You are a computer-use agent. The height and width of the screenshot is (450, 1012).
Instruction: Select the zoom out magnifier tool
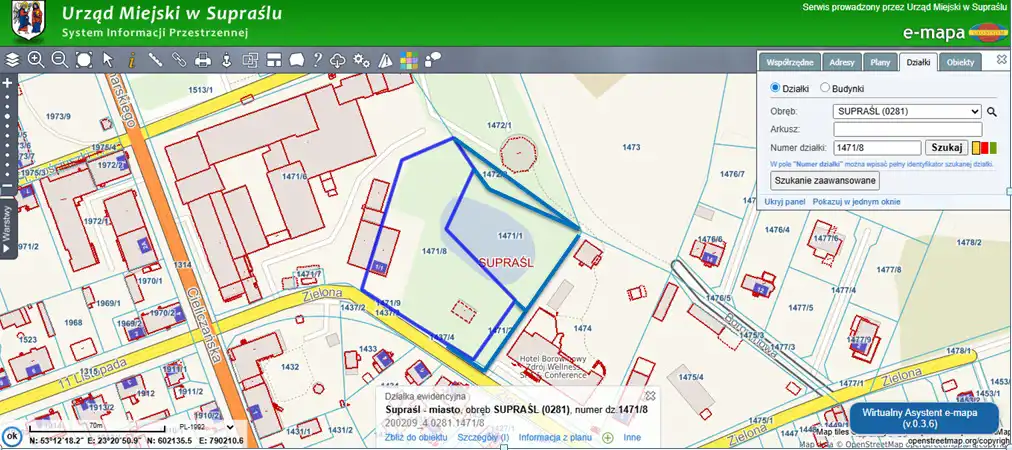tap(59, 60)
